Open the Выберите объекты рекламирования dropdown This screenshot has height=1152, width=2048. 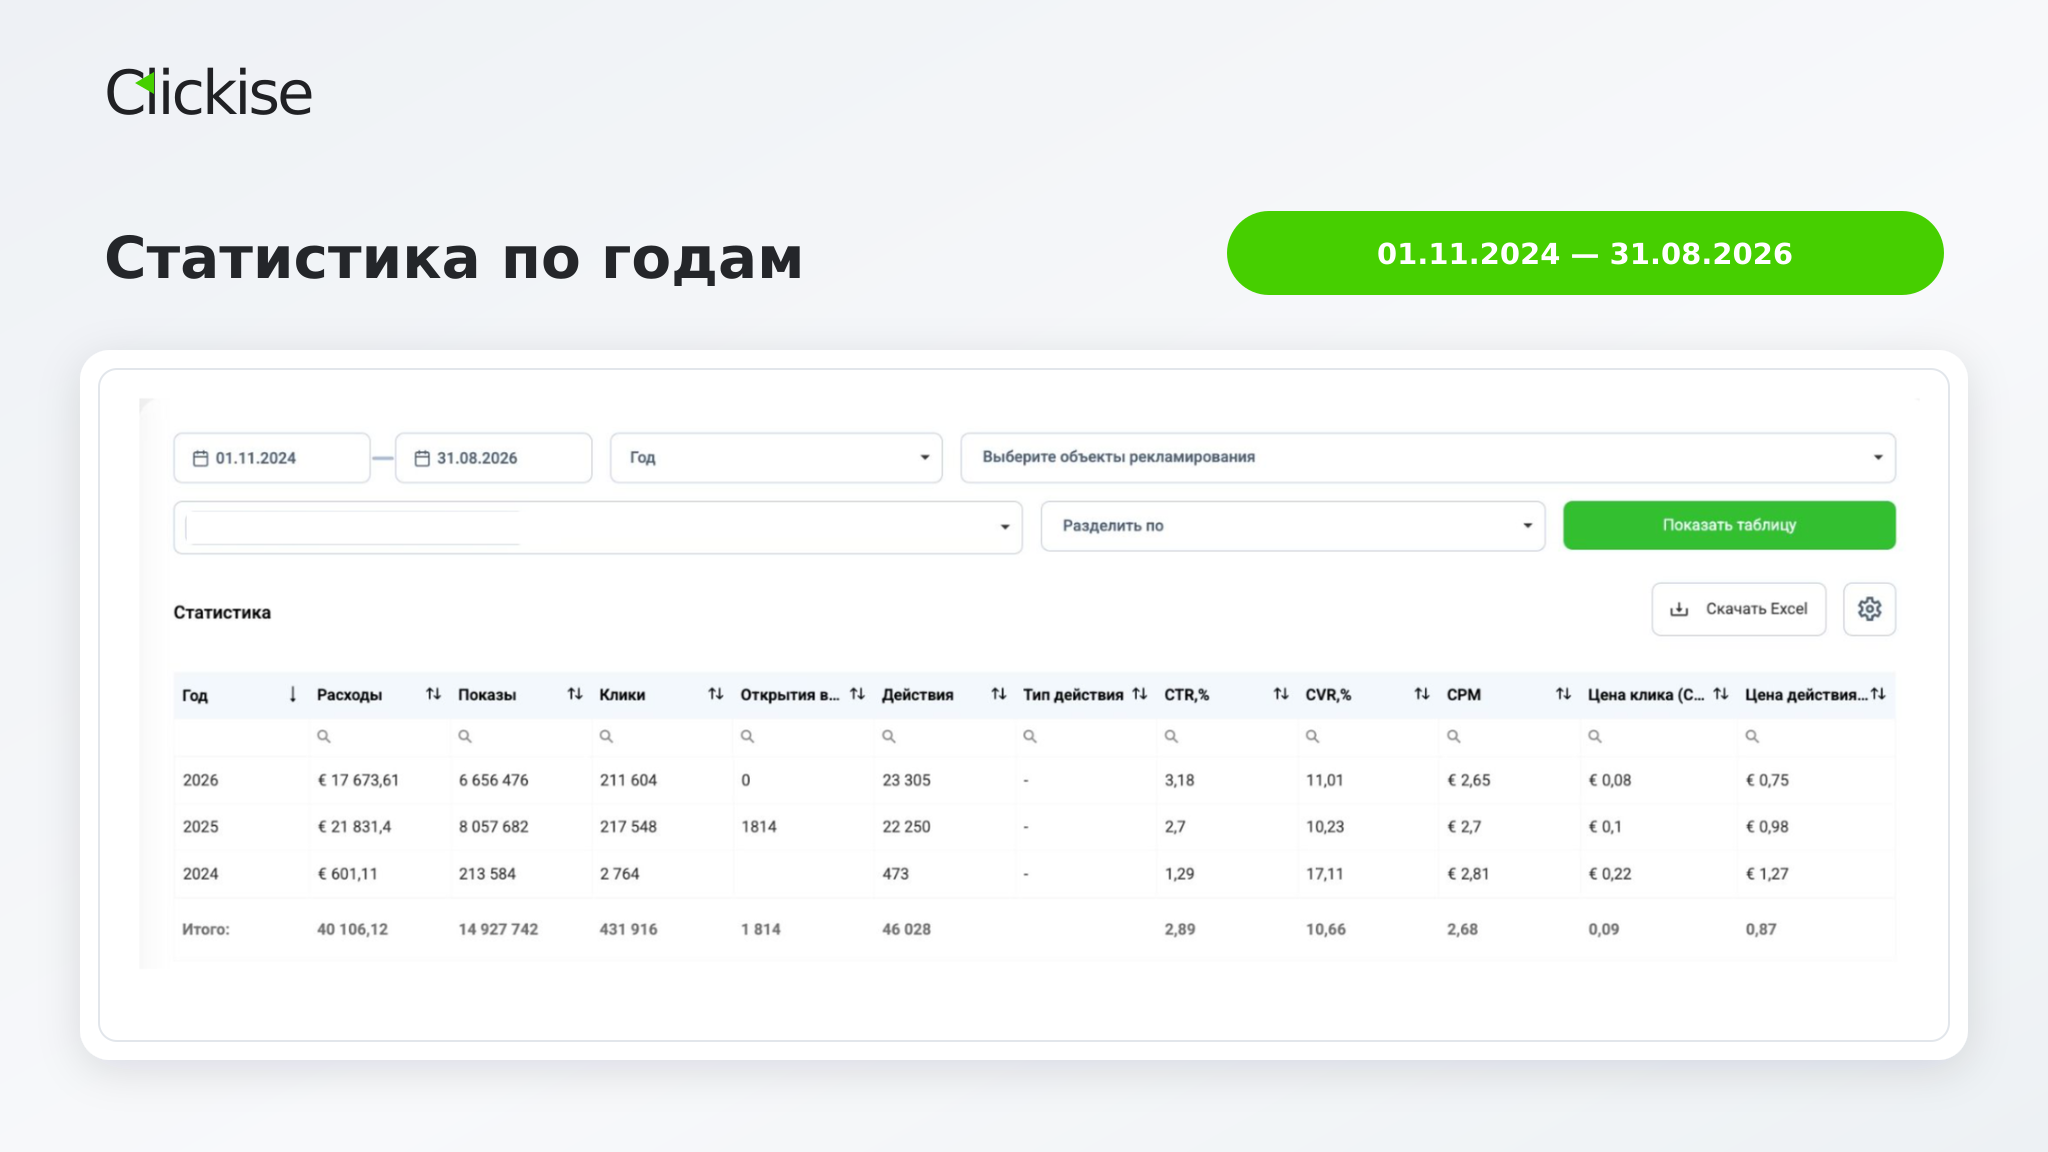click(x=1428, y=457)
